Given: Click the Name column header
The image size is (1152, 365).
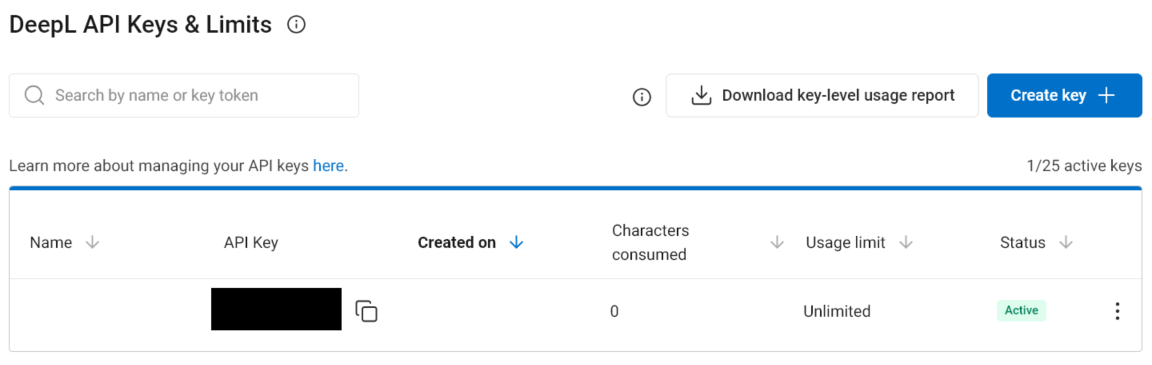Looking at the screenshot, I should coord(51,242).
